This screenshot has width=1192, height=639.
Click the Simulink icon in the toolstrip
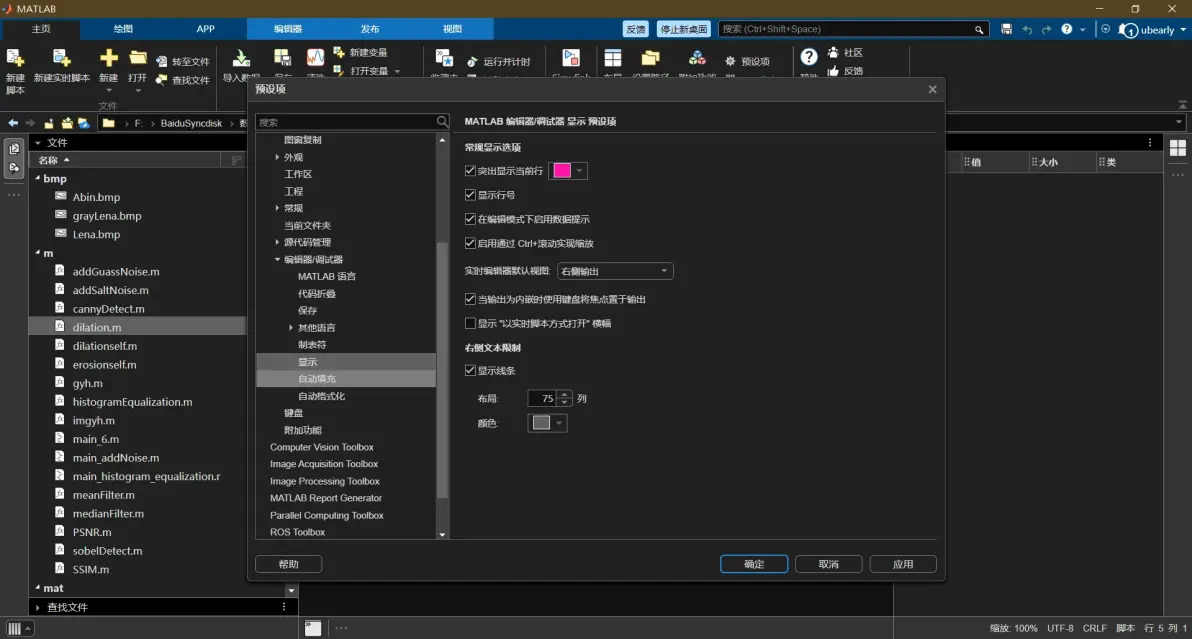[x=571, y=58]
